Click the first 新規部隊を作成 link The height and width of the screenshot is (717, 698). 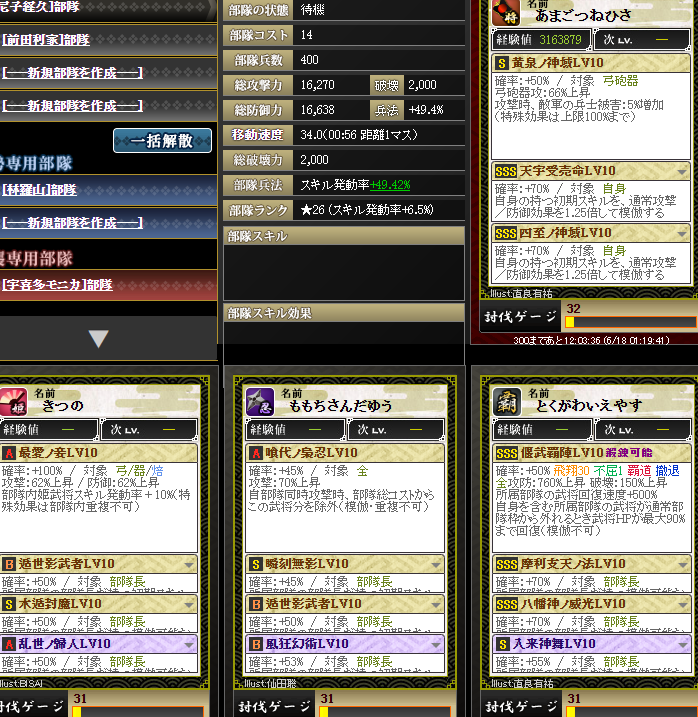point(72,73)
